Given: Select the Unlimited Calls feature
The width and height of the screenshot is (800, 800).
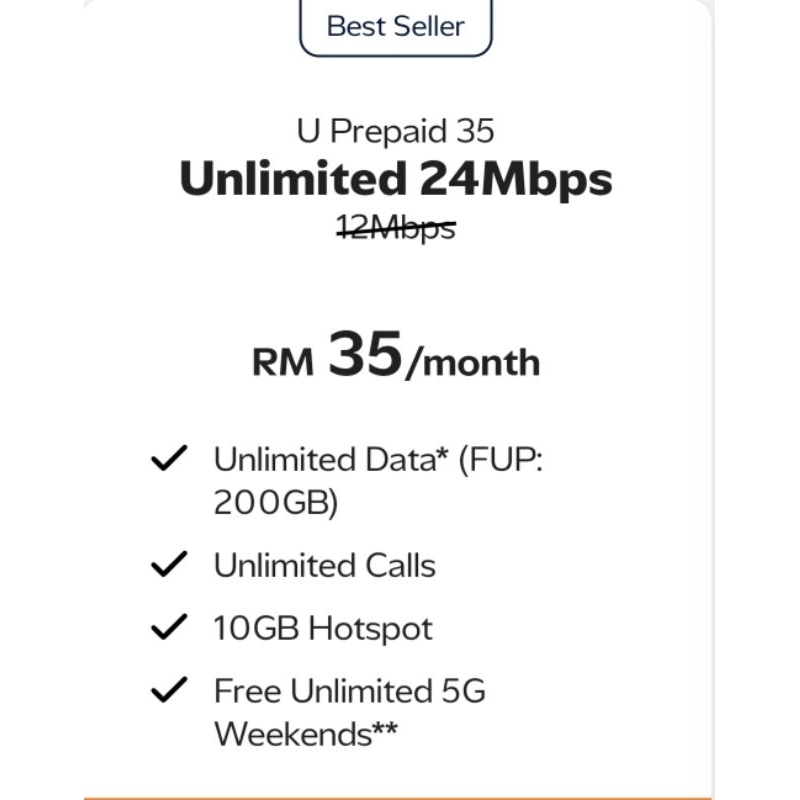Looking at the screenshot, I should (x=325, y=566).
